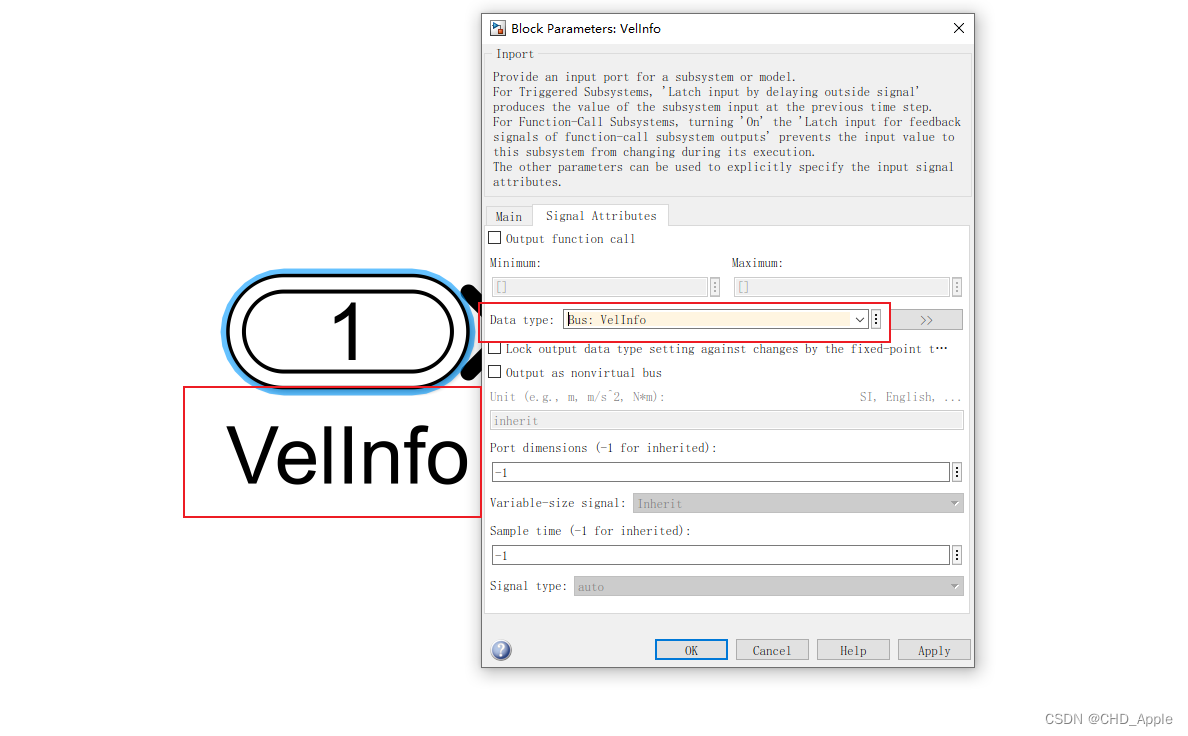Click the OK button
The image size is (1188, 736).
[x=691, y=650]
